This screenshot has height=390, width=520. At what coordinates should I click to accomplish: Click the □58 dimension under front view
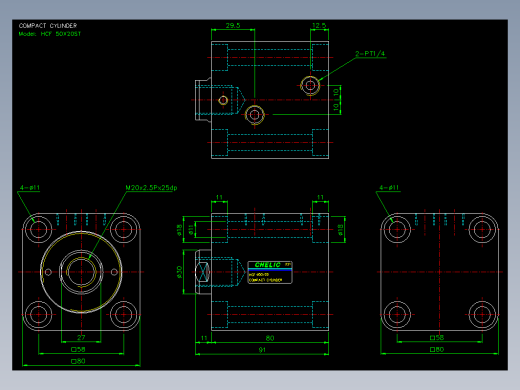(78, 349)
